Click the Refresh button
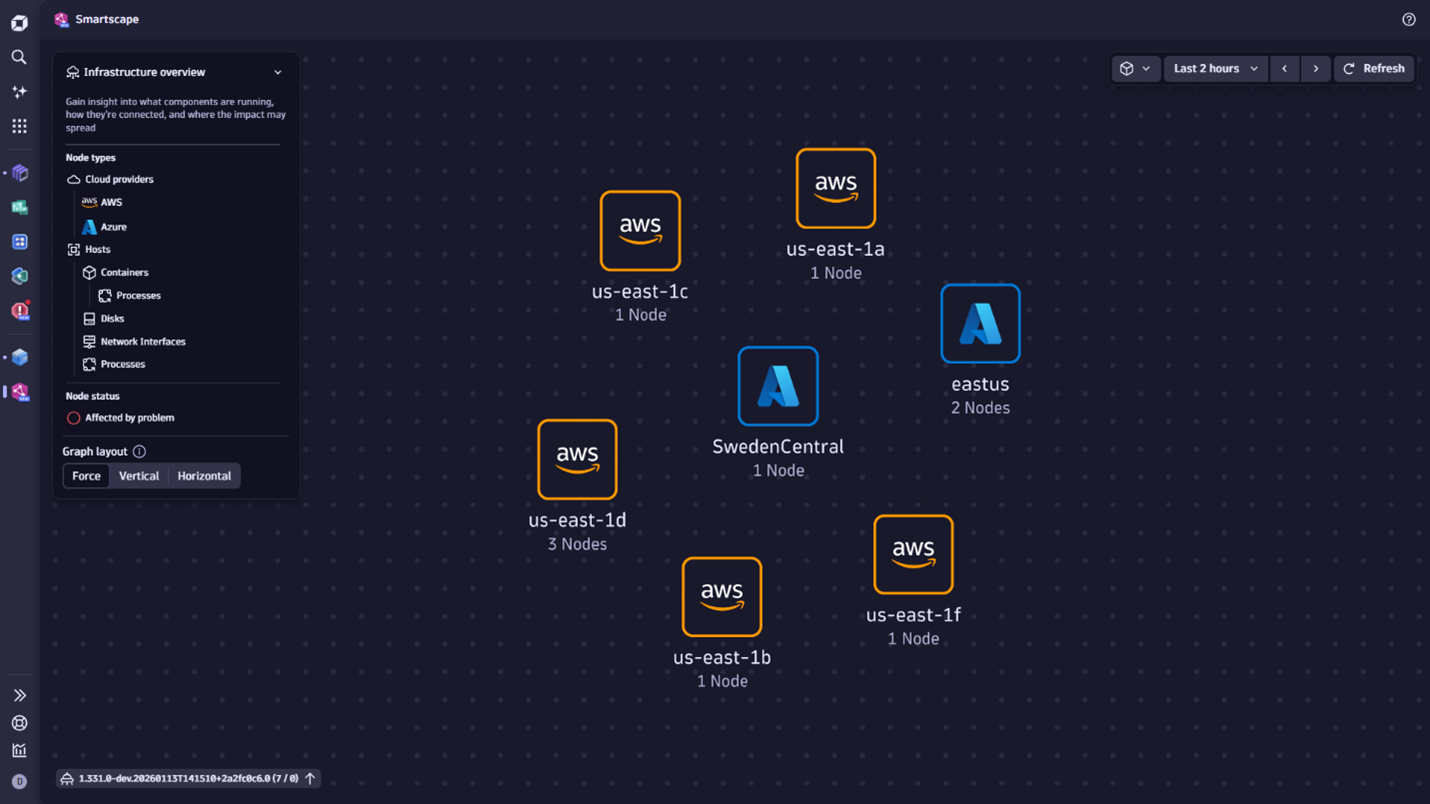Screen dimensions: 1430x804 point(1373,68)
